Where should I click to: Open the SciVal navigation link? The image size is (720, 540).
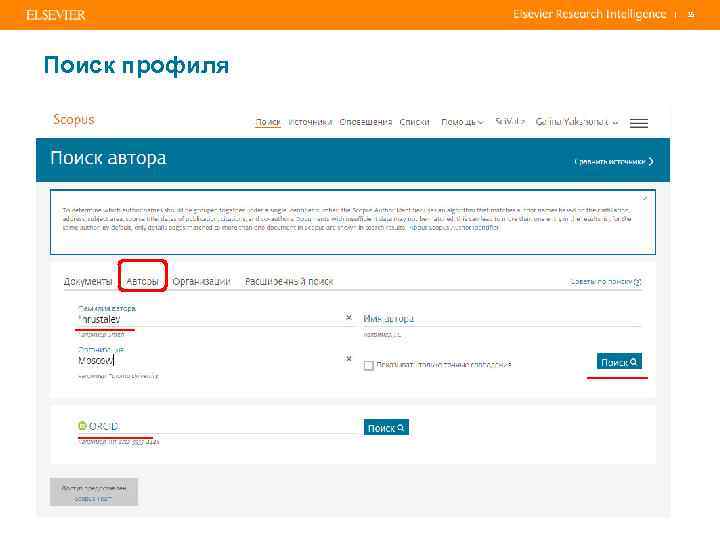pos(510,122)
